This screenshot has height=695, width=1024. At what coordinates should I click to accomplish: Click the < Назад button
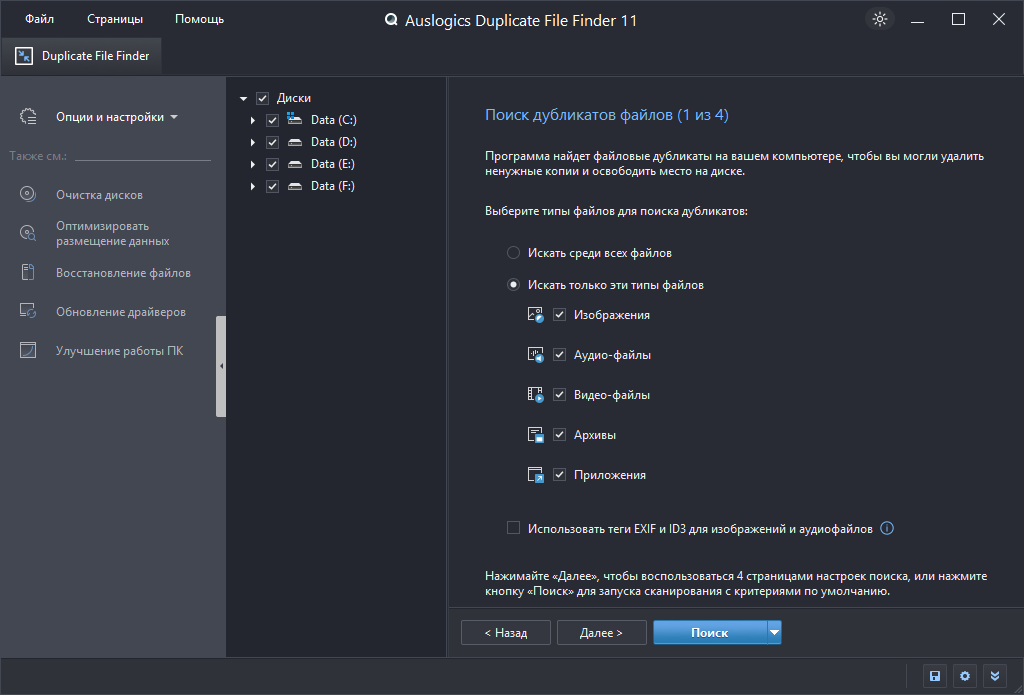505,632
